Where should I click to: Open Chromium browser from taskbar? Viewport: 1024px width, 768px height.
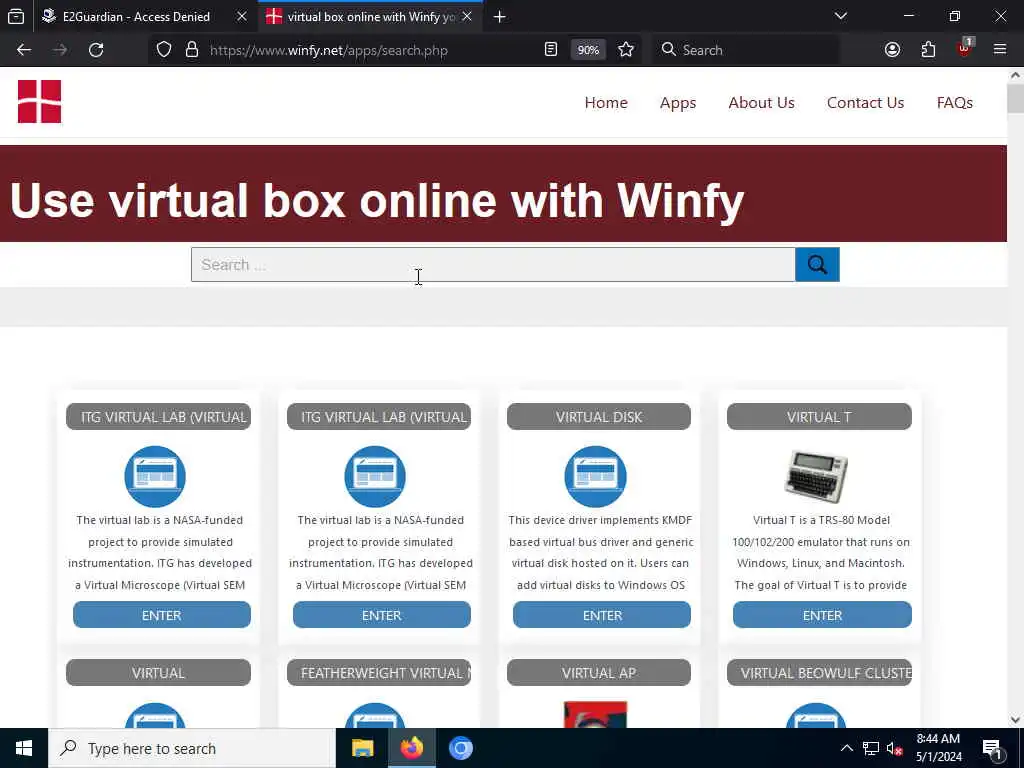(x=460, y=748)
